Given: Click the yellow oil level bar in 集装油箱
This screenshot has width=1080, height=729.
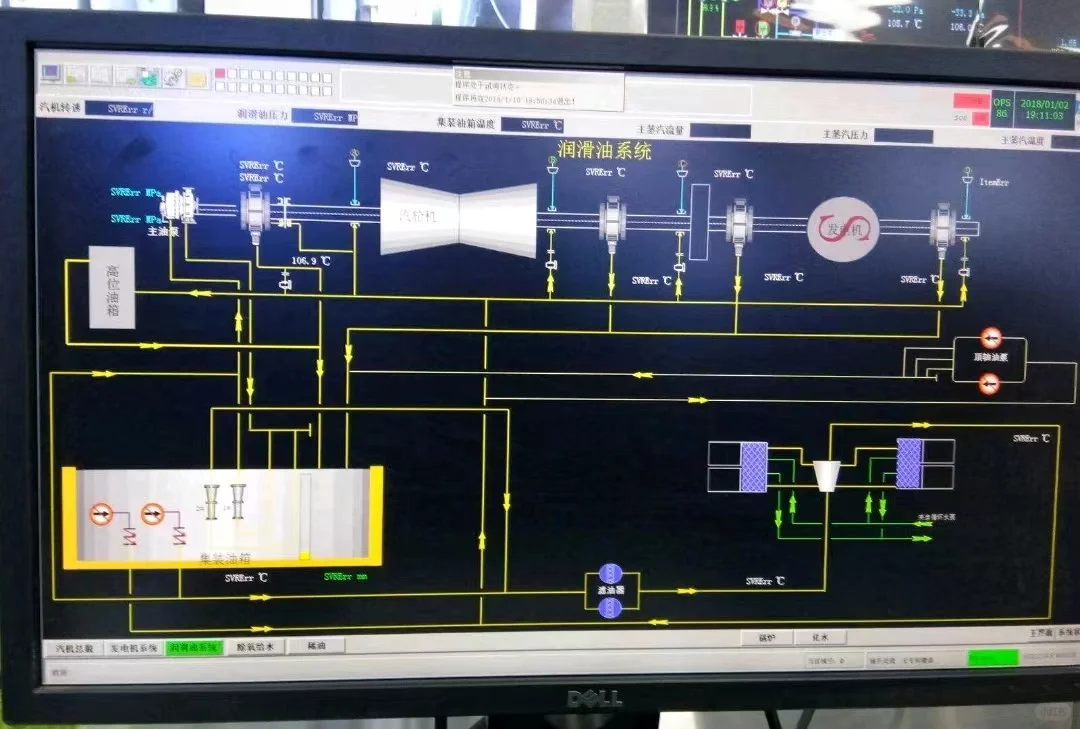Looking at the screenshot, I should (304, 555).
